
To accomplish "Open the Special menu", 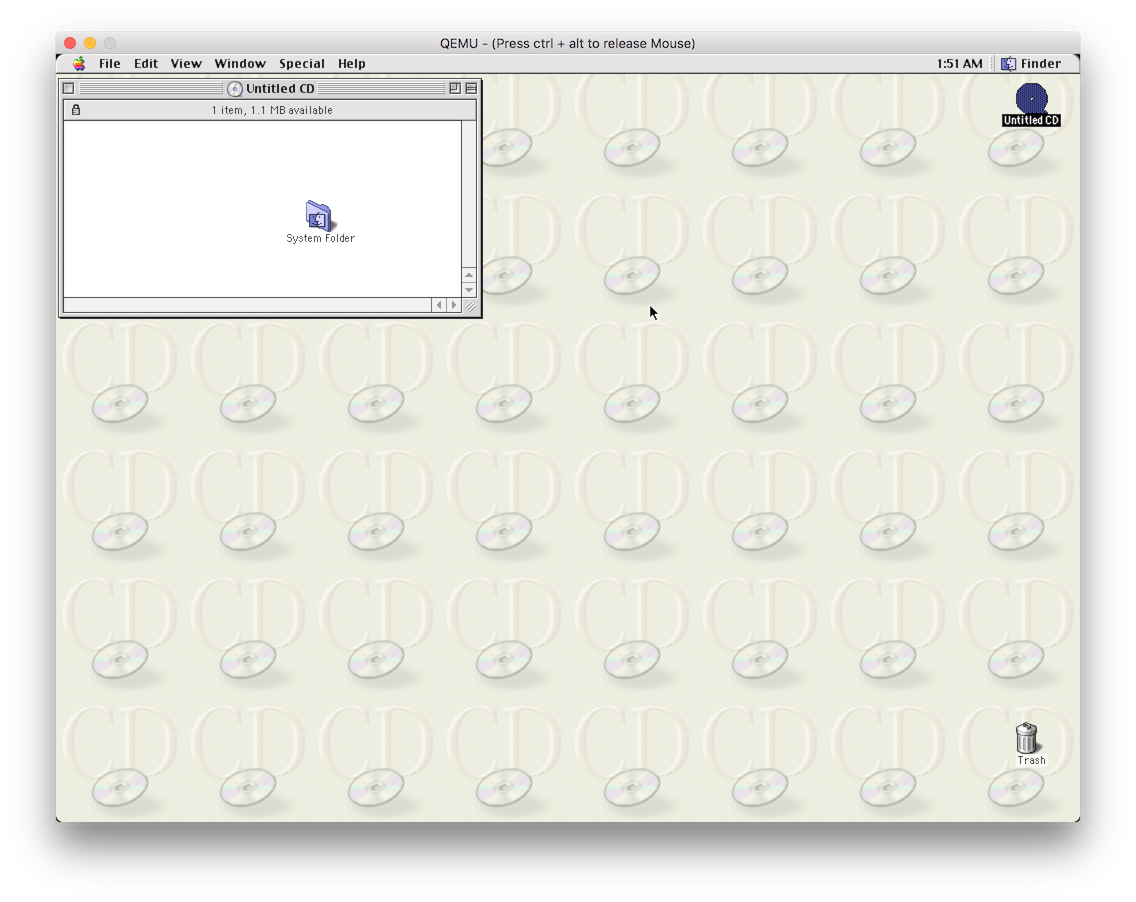I will coord(302,64).
